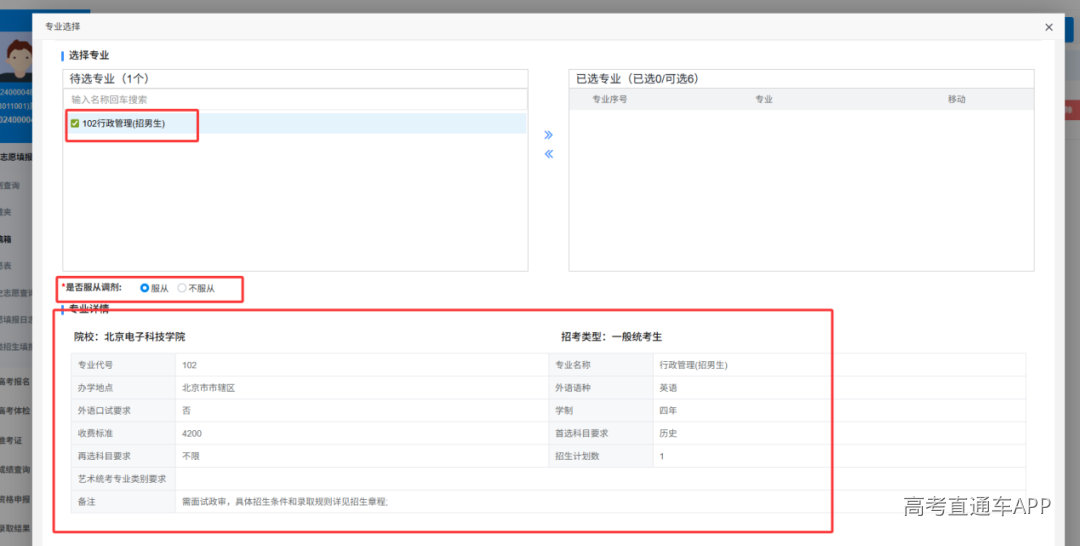Click the 北京市市辖区 cell

pos(362,388)
